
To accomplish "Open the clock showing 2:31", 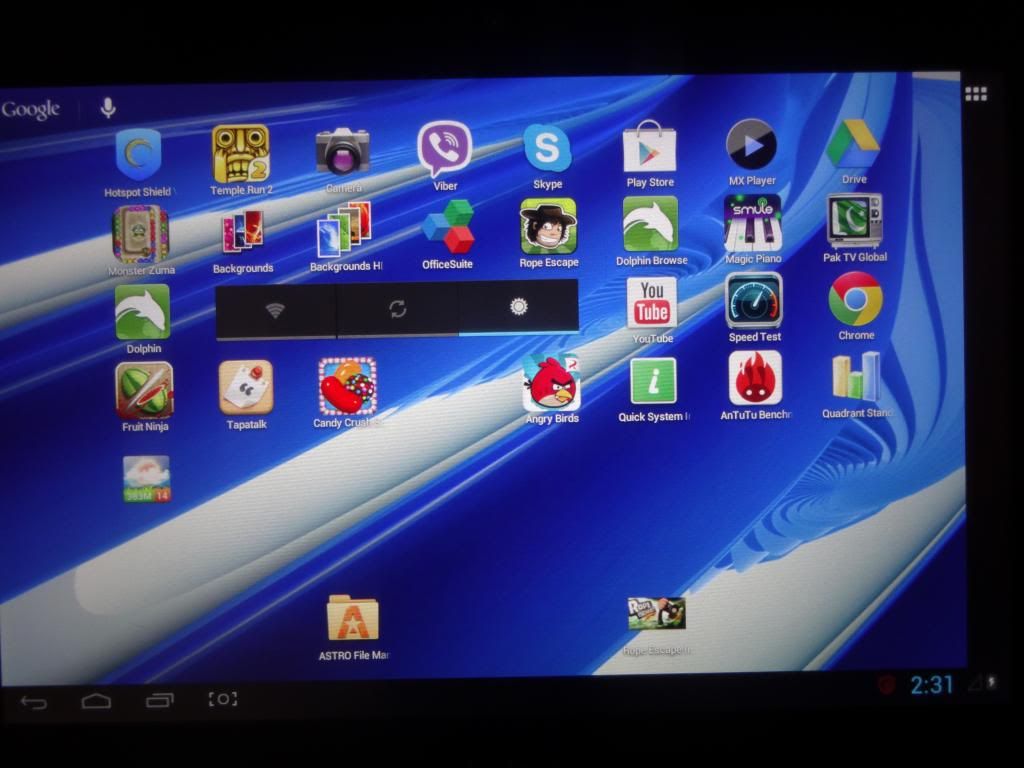I will tap(932, 685).
